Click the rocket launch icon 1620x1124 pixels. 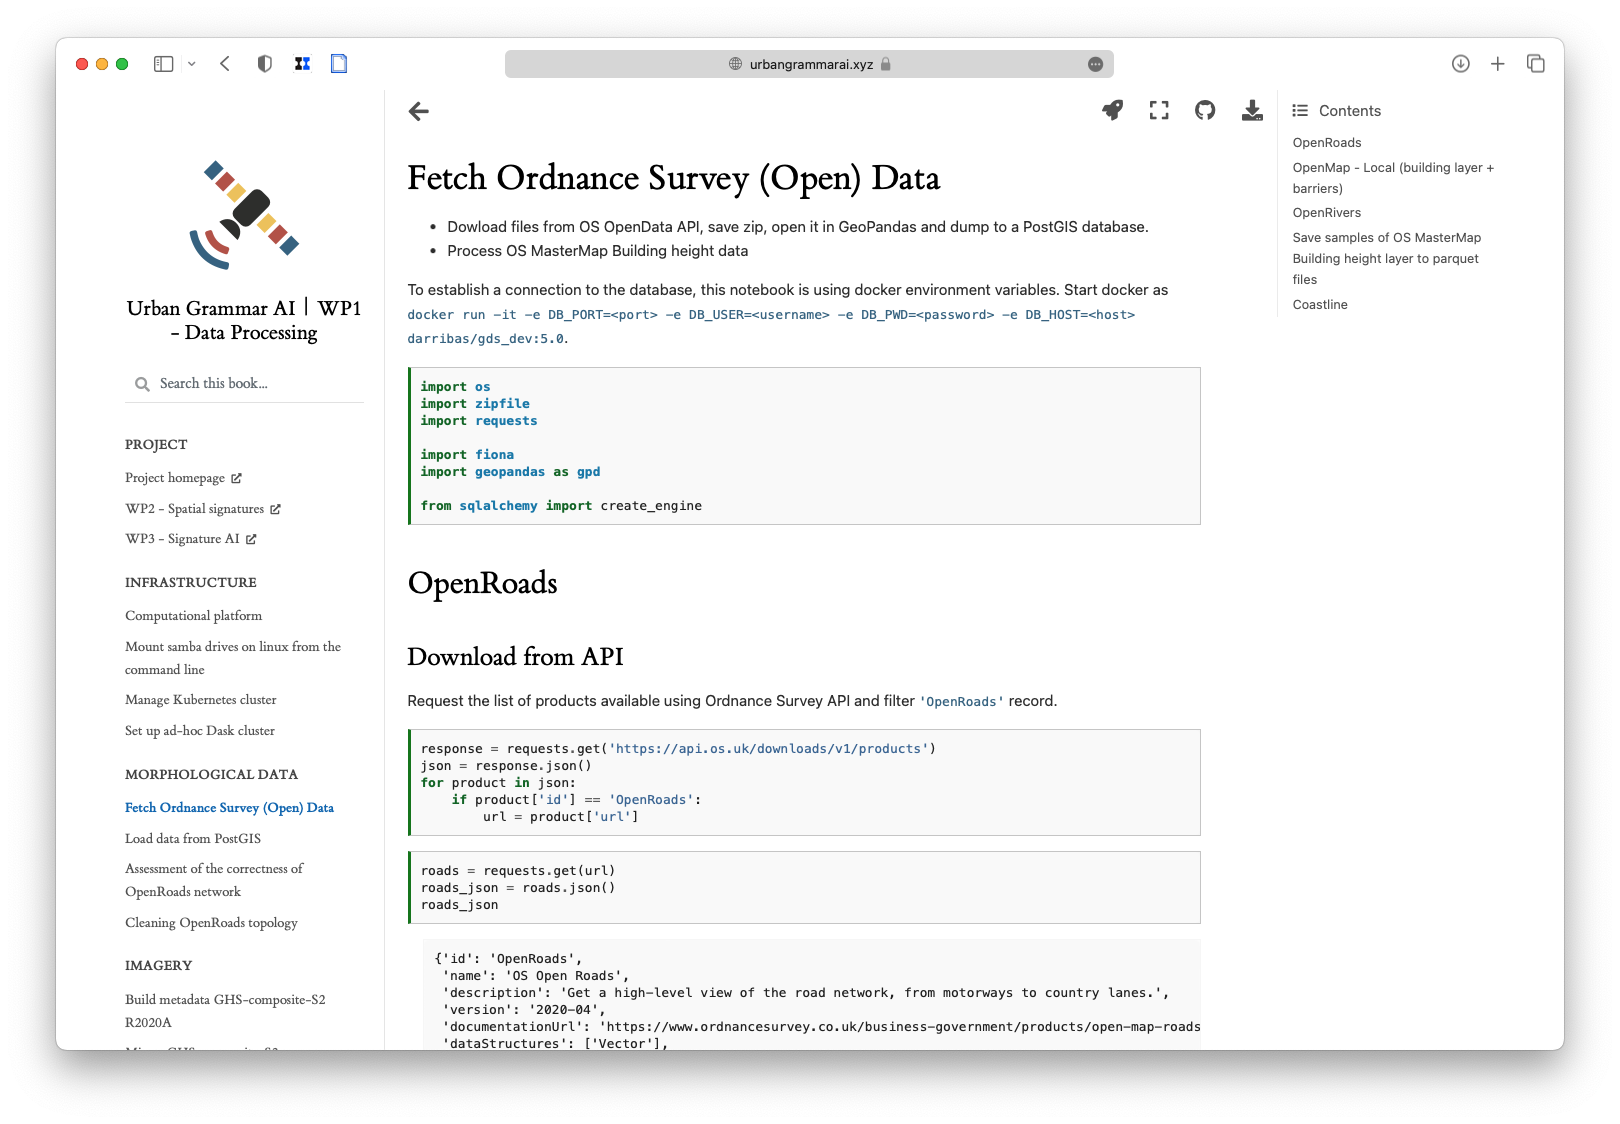point(1112,111)
